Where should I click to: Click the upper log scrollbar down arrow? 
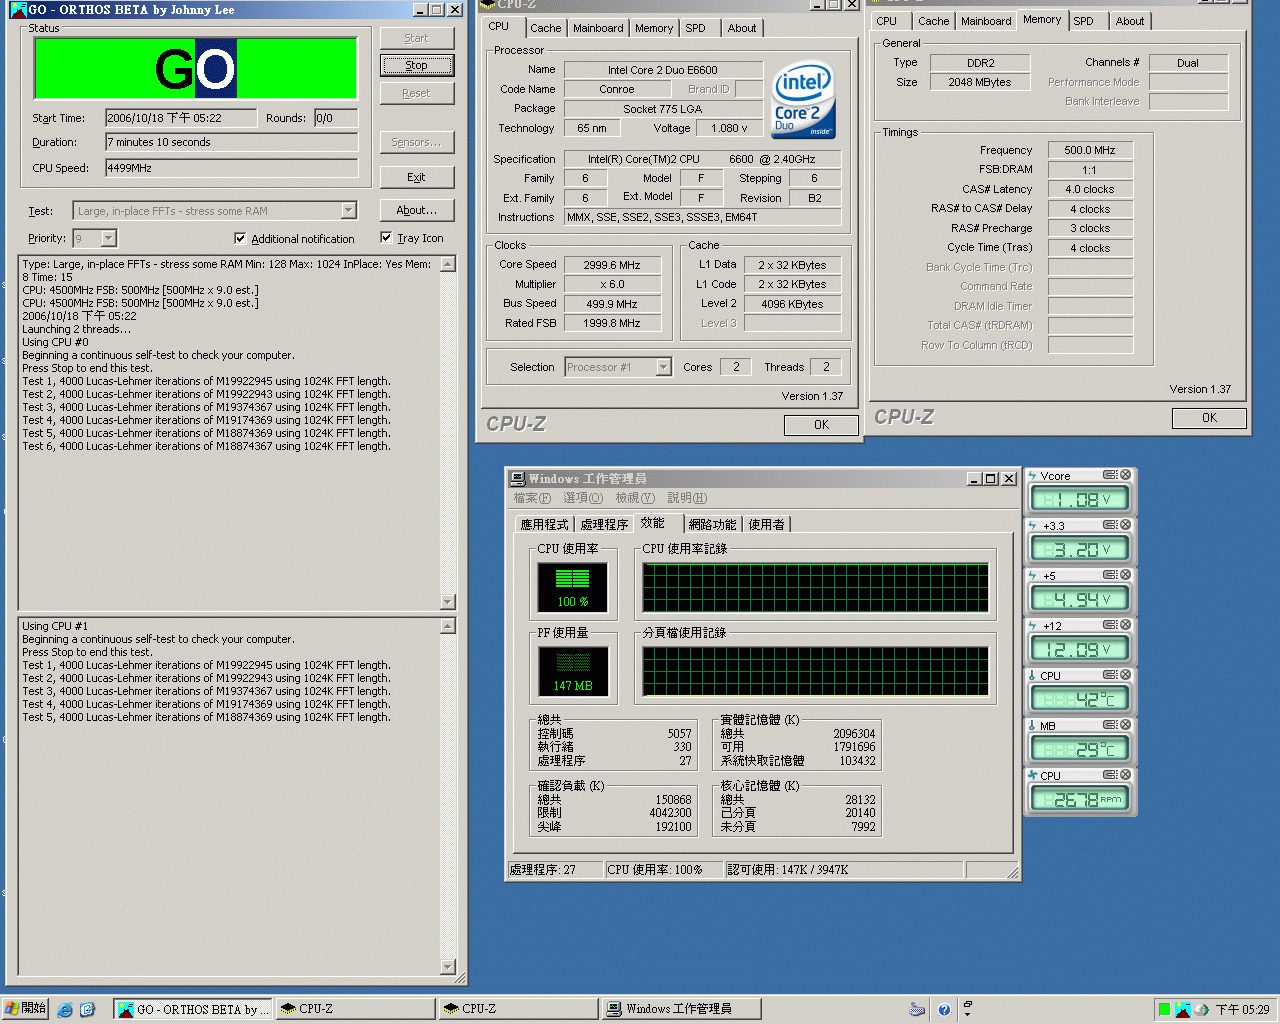click(448, 602)
